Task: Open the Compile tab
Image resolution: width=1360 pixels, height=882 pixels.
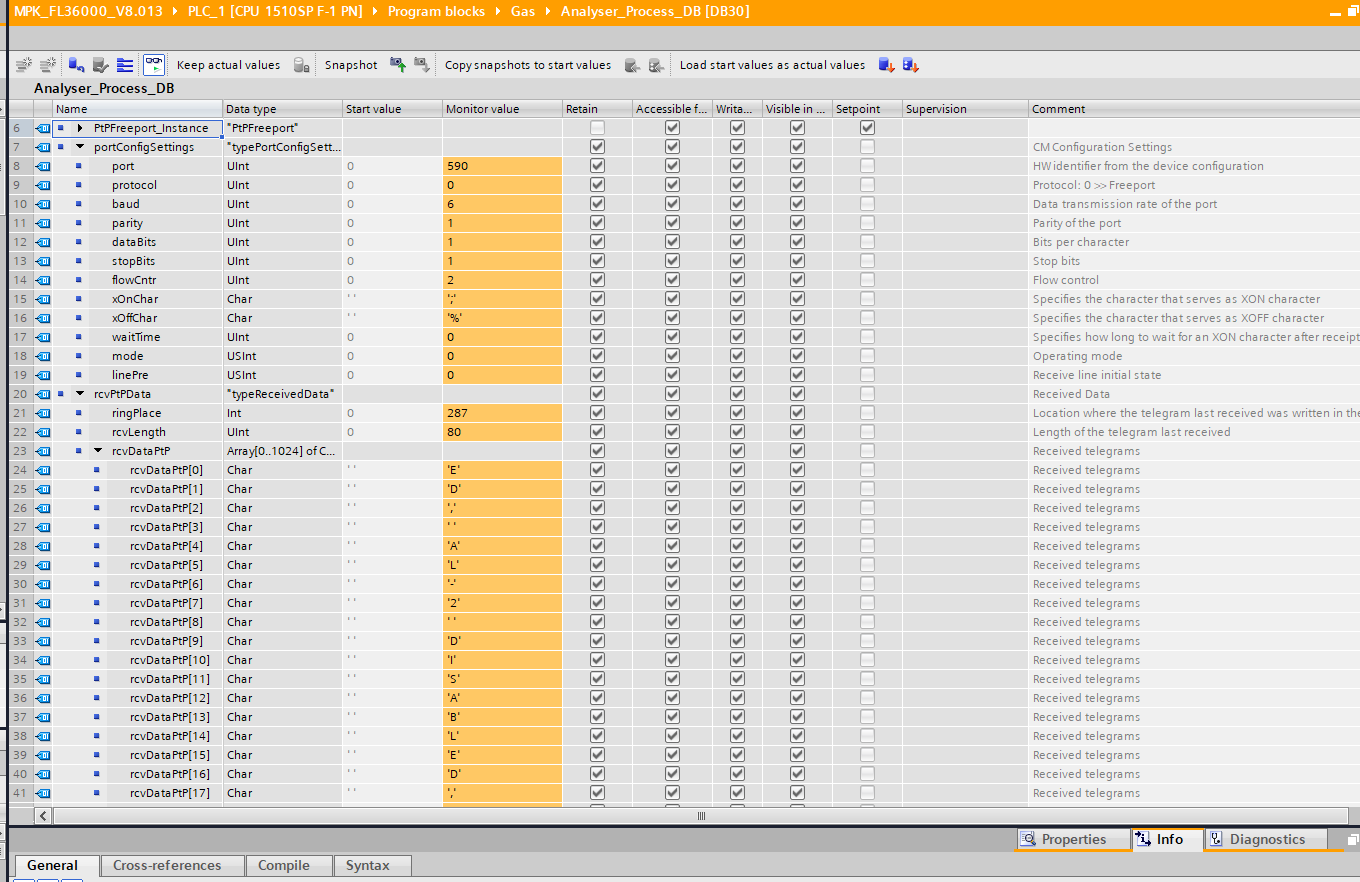Action: (x=284, y=866)
